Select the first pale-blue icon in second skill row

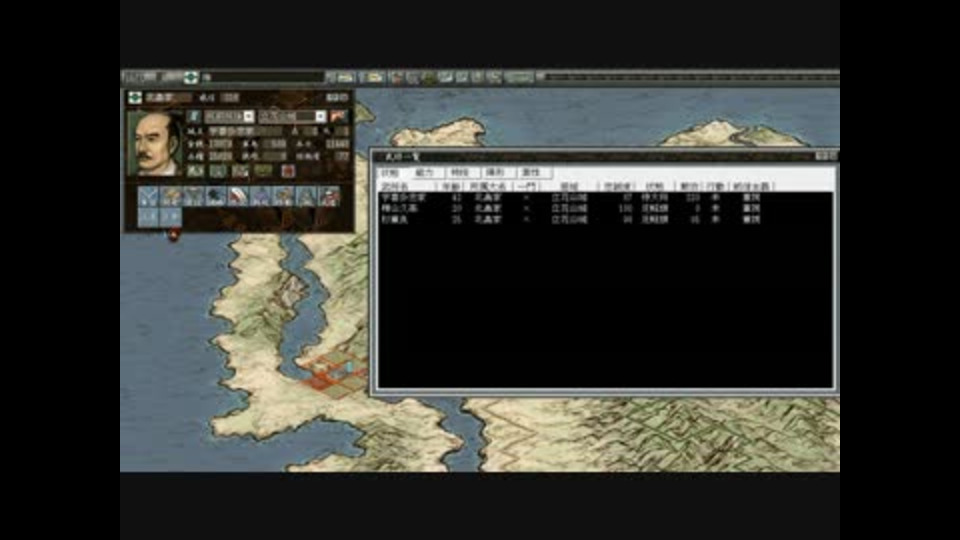point(148,217)
